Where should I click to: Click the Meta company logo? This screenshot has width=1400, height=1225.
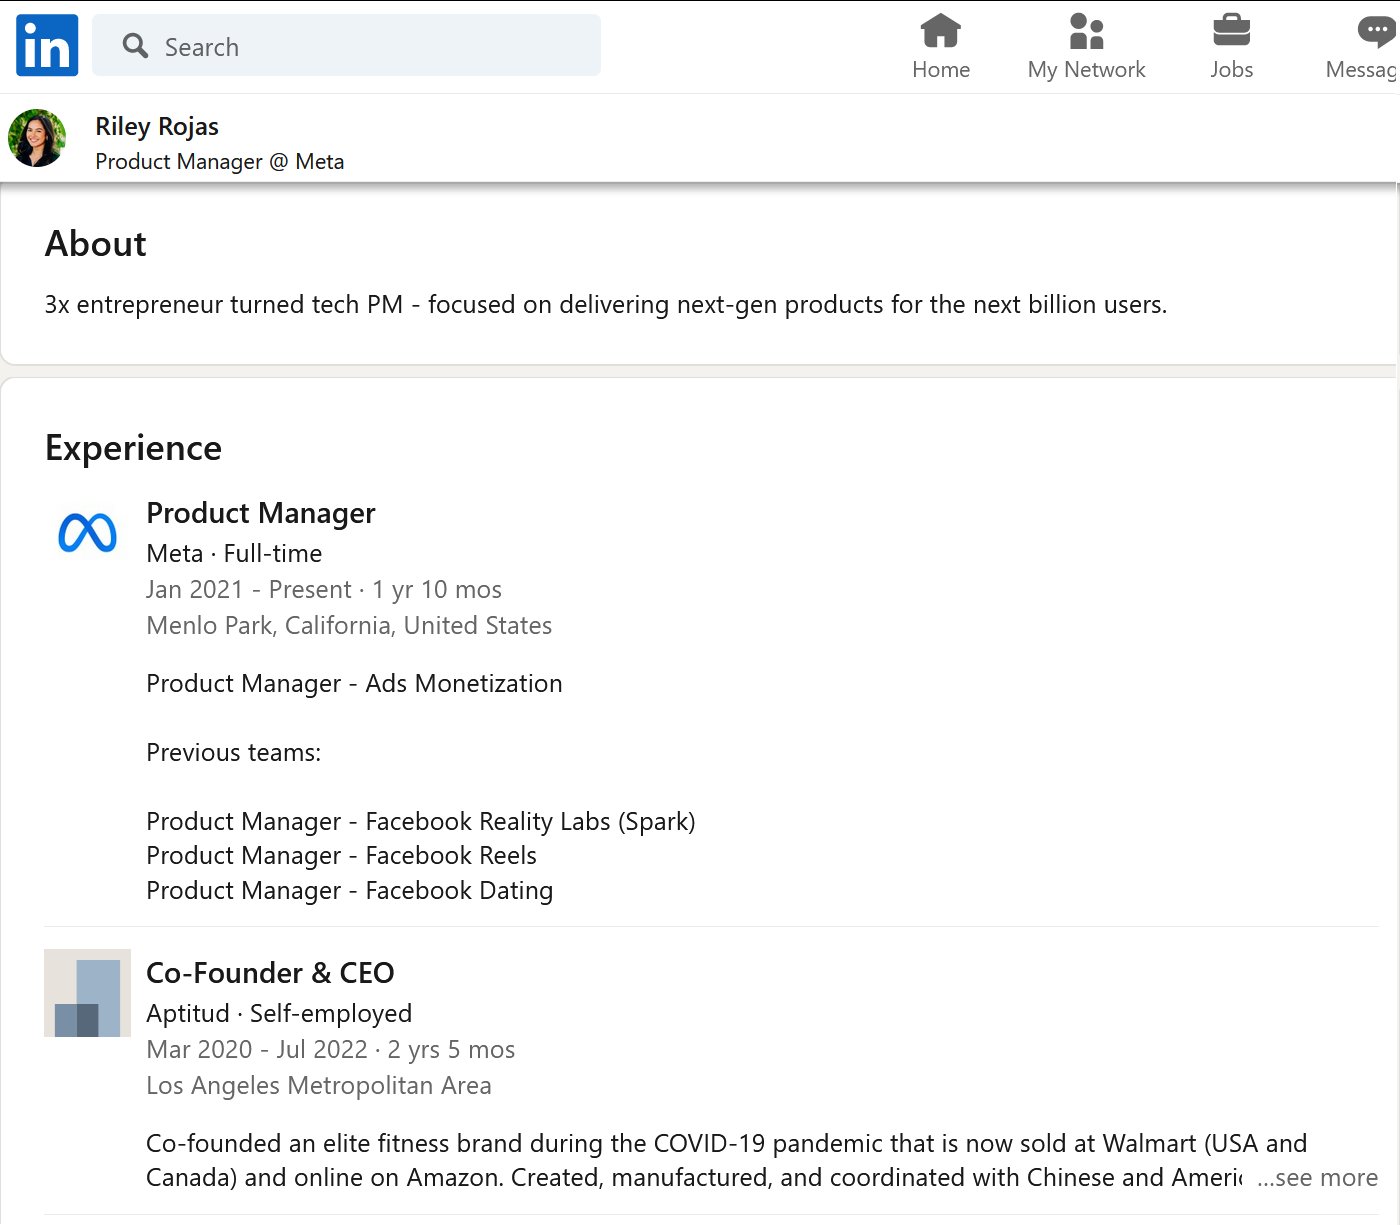(88, 533)
